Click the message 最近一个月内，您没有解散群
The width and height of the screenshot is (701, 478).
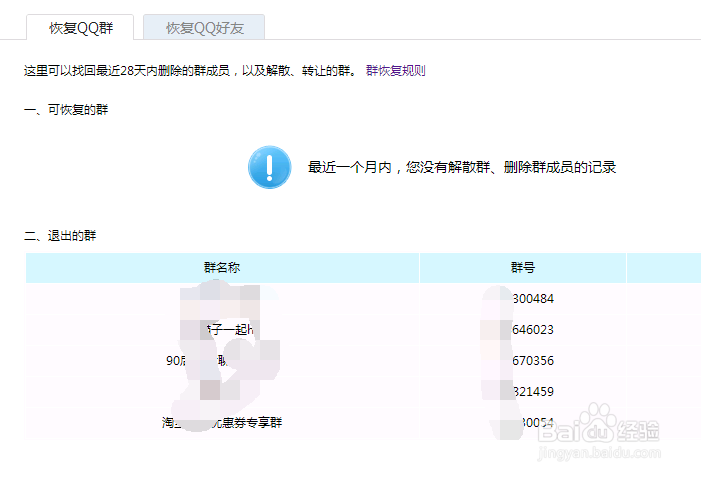click(x=462, y=167)
